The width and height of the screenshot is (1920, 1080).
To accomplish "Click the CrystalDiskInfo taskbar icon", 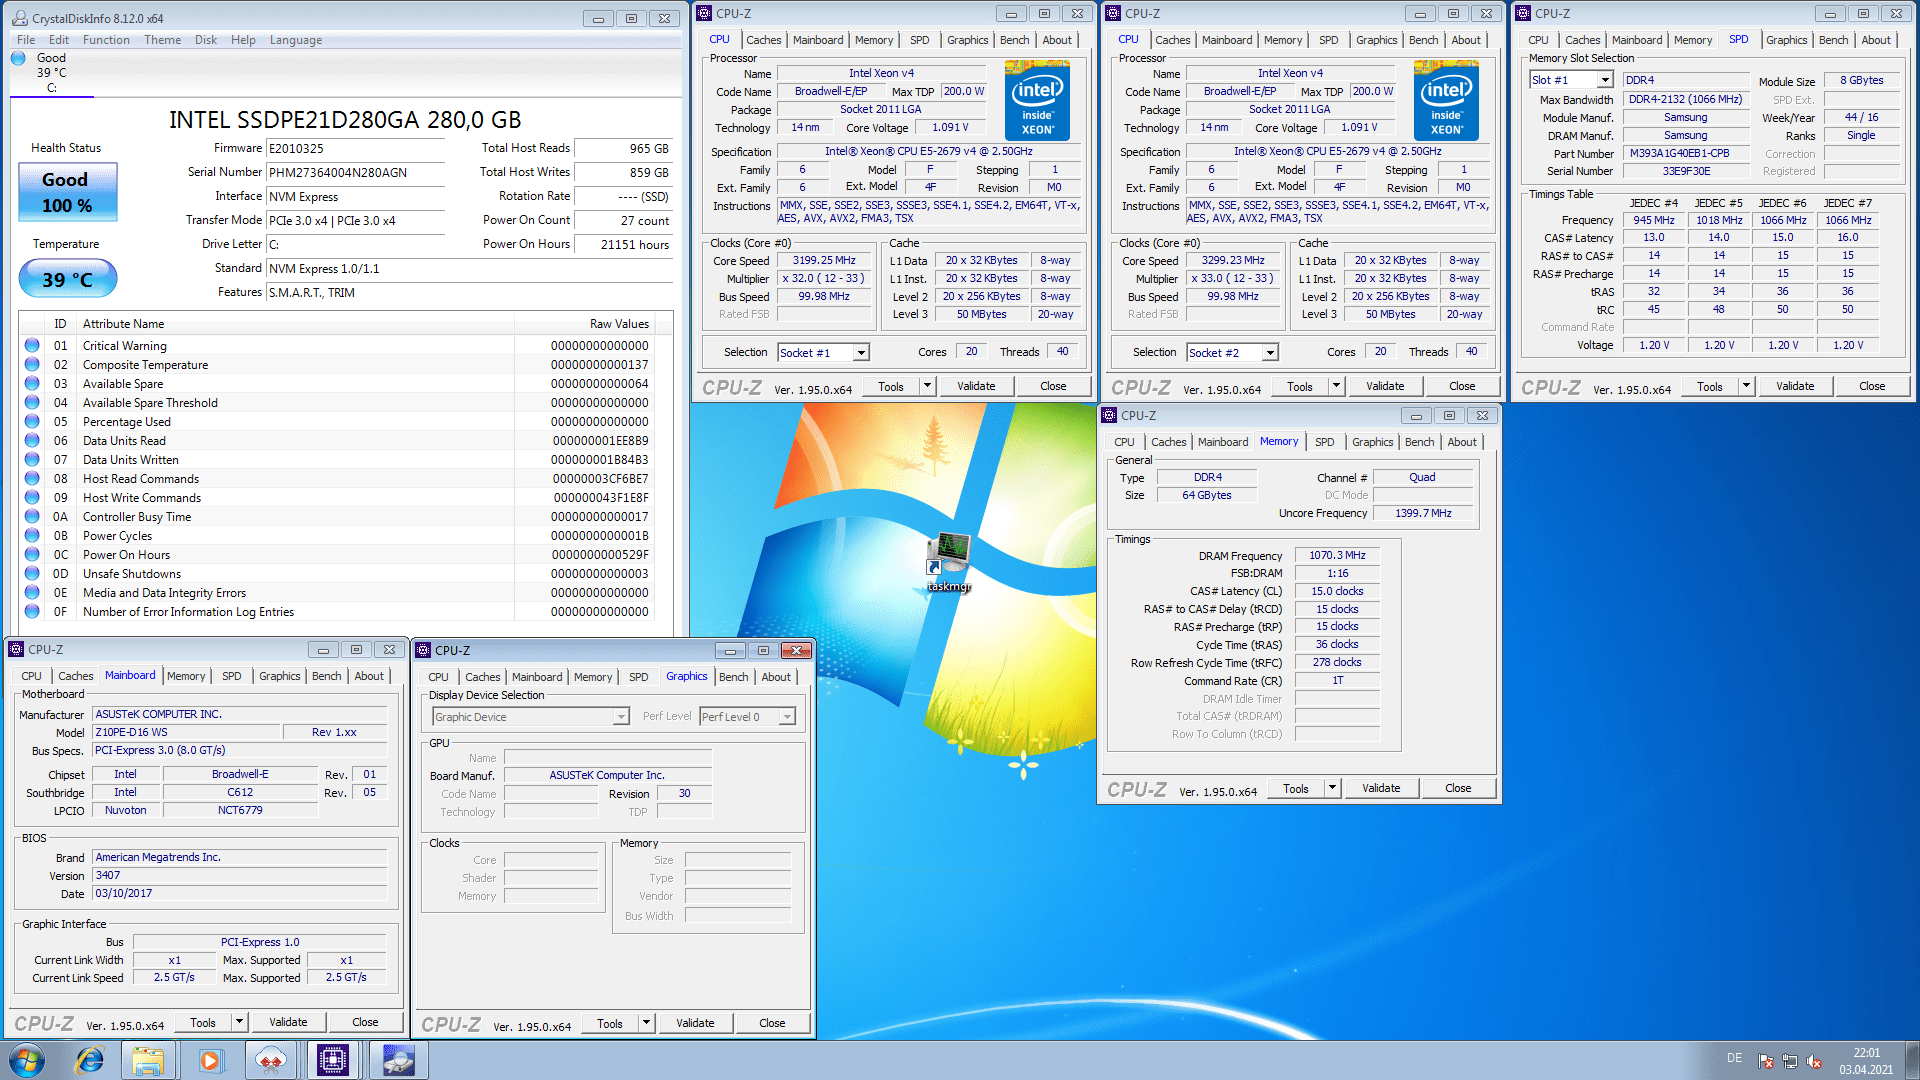I will coord(398,1060).
